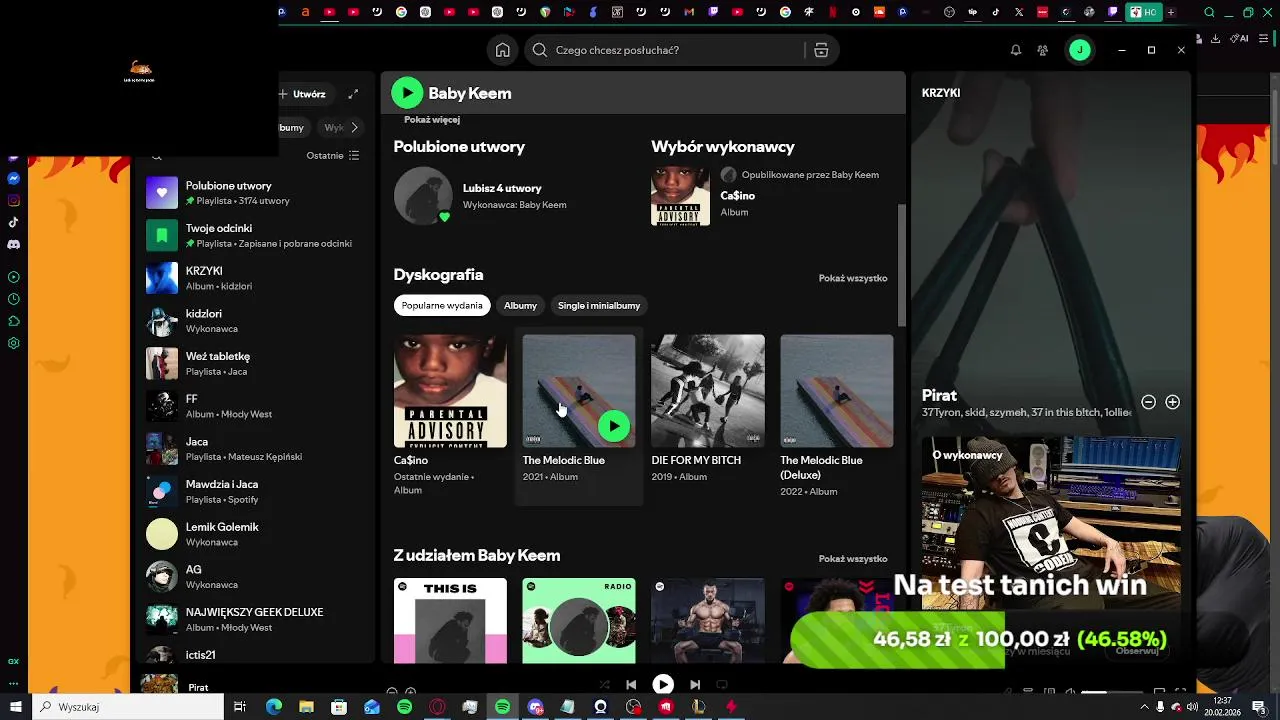Image resolution: width=1280 pixels, height=720 pixels.
Task: Click 'KRZYKI' title in now playing panel
Action: [941, 93]
